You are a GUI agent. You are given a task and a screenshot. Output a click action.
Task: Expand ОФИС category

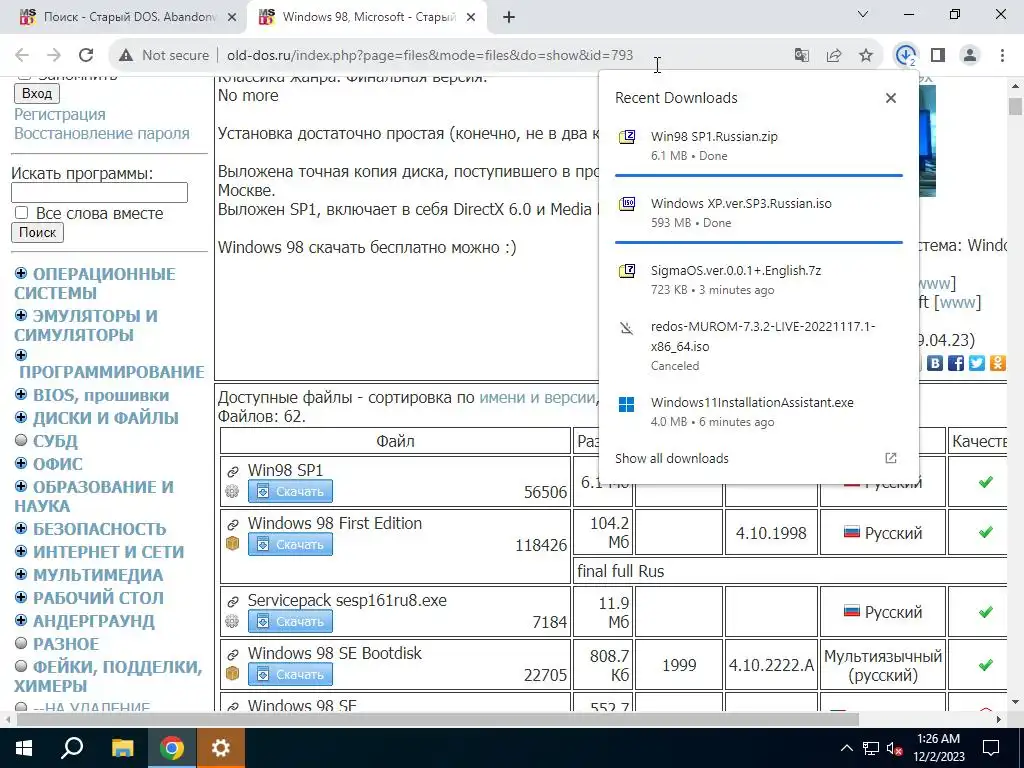point(21,463)
